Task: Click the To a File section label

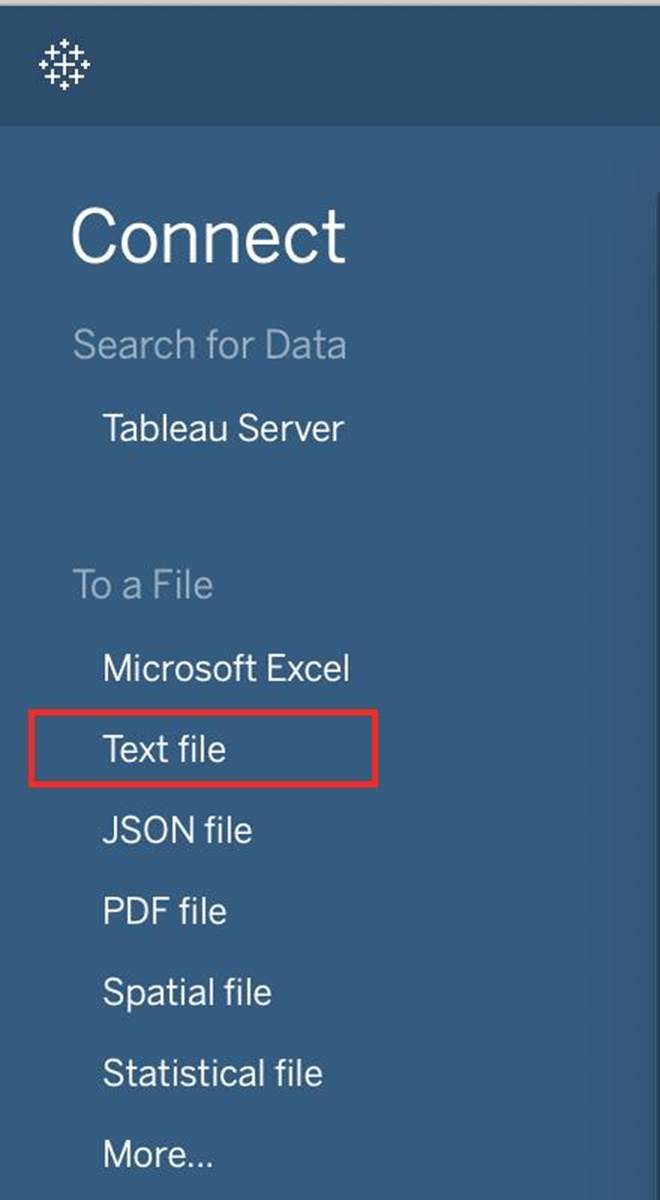Action: click(x=142, y=585)
